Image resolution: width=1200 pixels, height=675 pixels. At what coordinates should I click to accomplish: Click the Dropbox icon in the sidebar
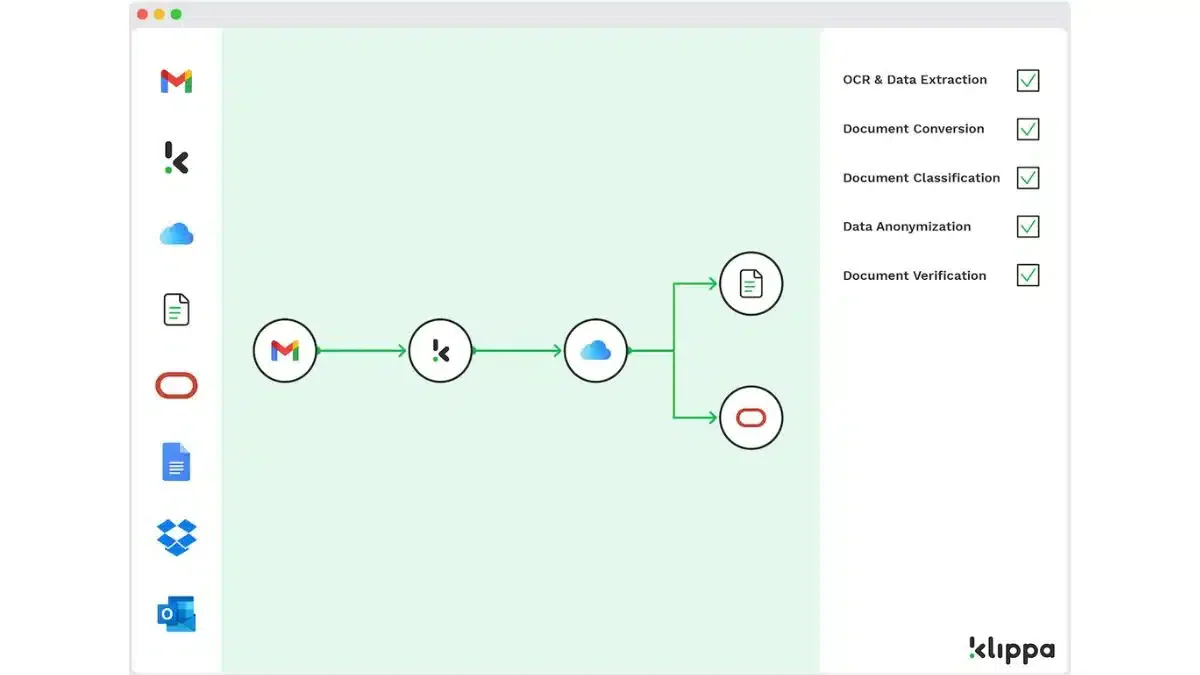pos(176,538)
